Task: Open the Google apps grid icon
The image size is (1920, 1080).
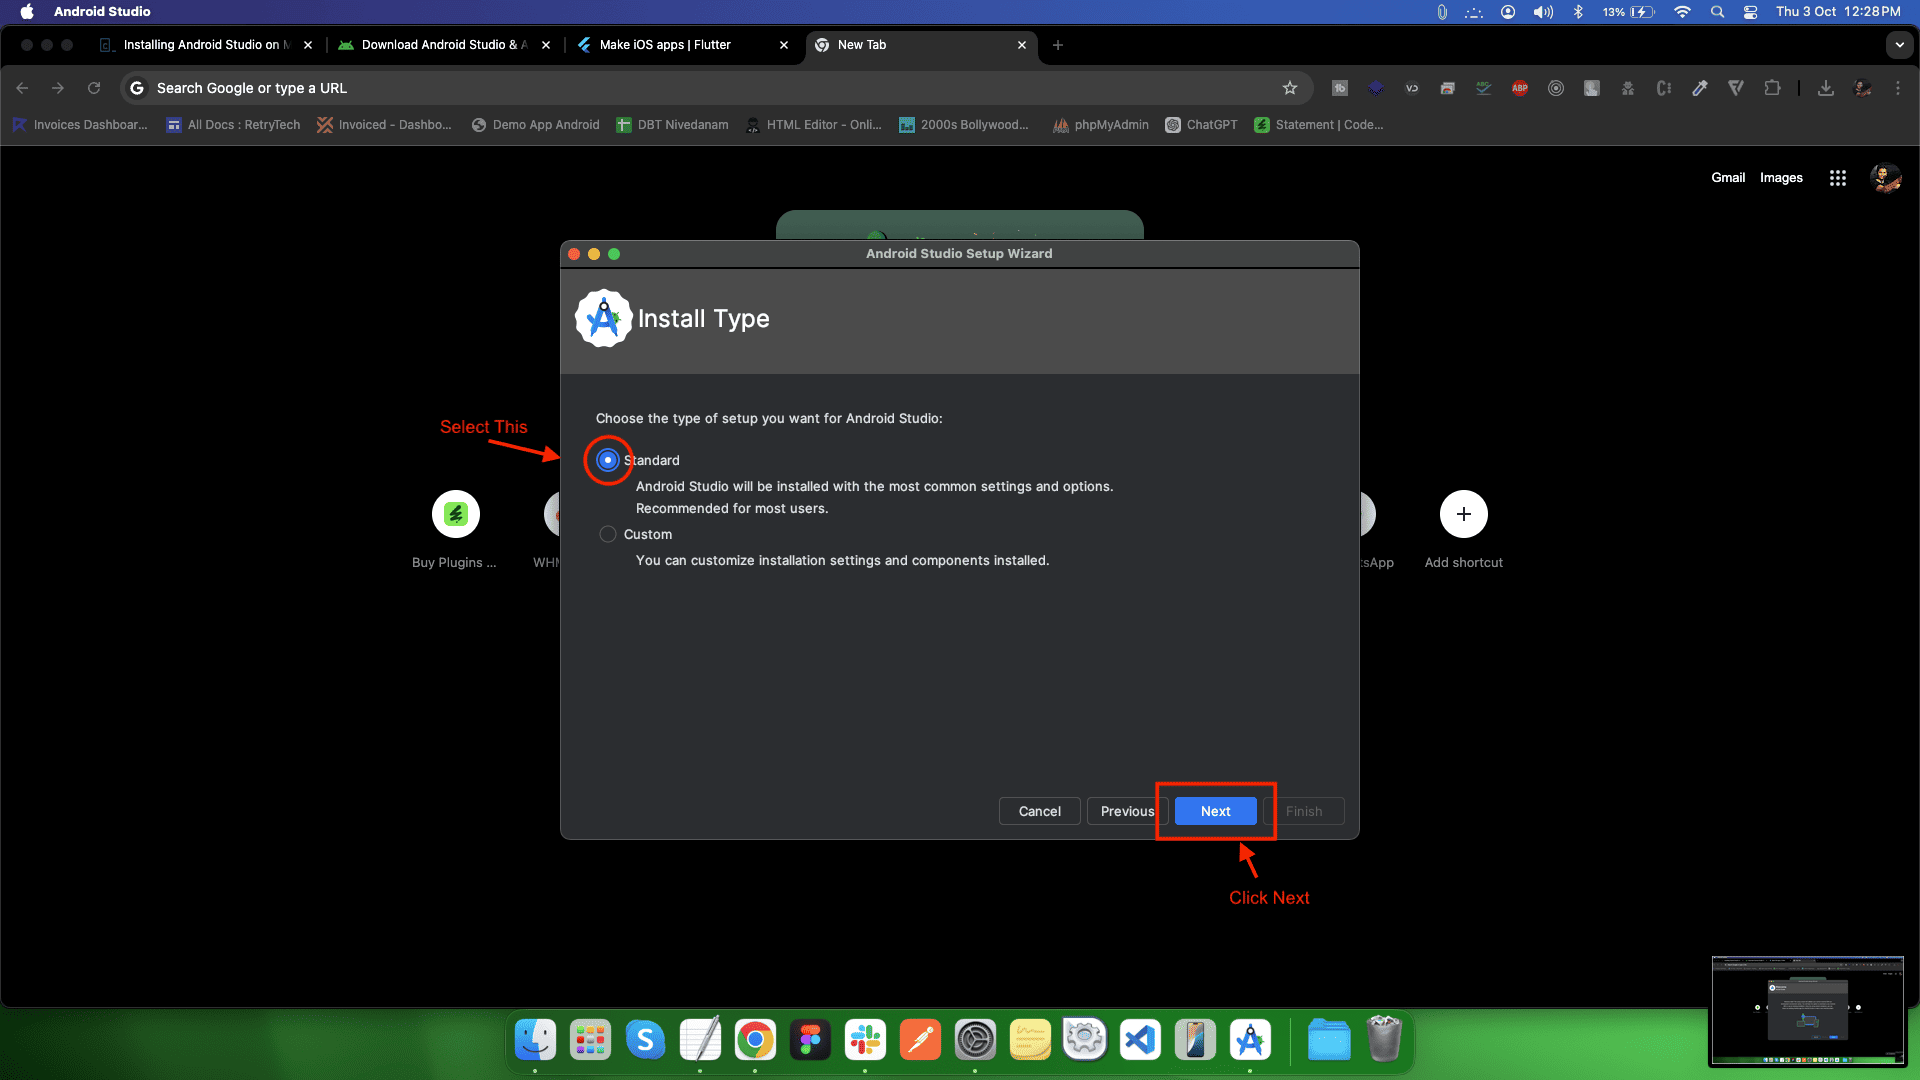Action: [1838, 178]
